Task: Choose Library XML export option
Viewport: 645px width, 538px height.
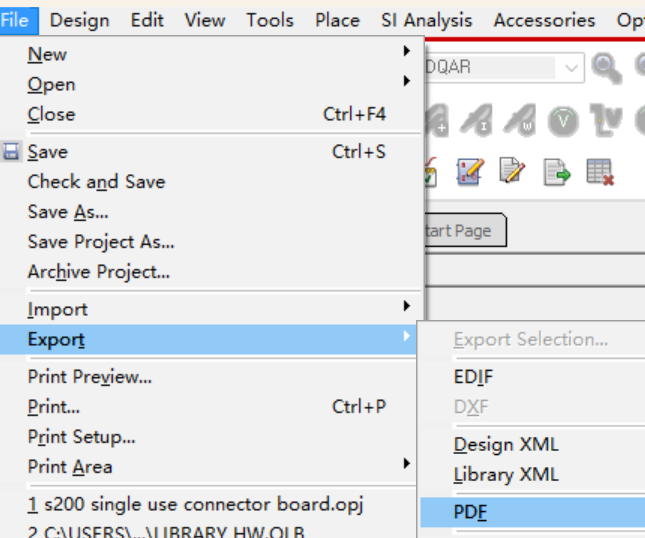Action: tap(533, 475)
